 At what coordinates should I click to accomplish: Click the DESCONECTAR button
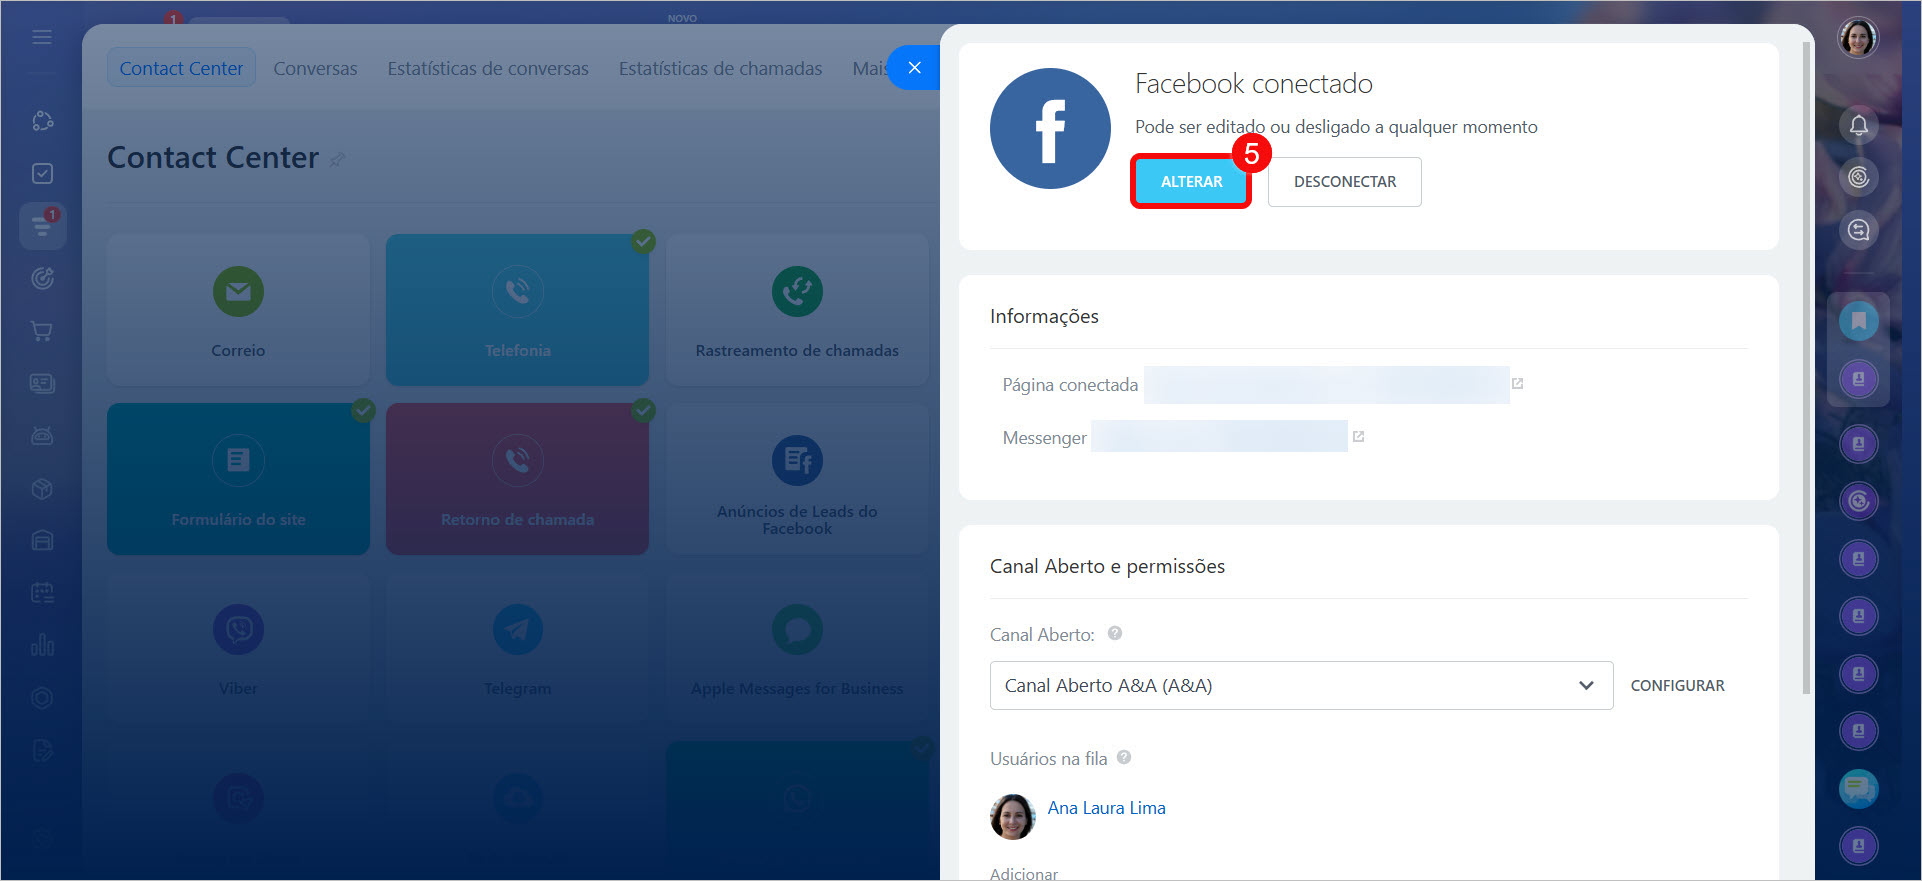point(1344,182)
